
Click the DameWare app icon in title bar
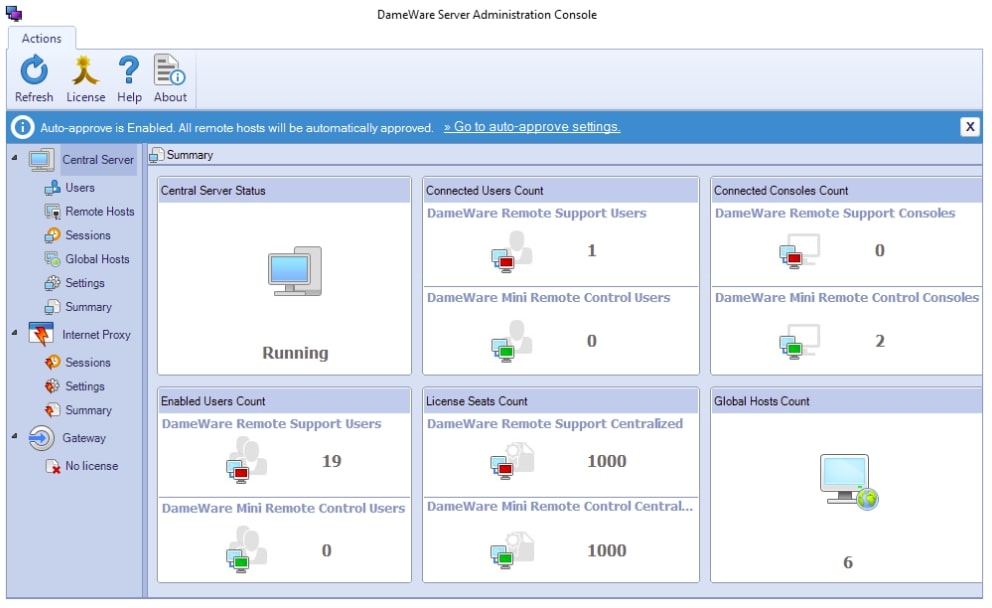tap(14, 13)
